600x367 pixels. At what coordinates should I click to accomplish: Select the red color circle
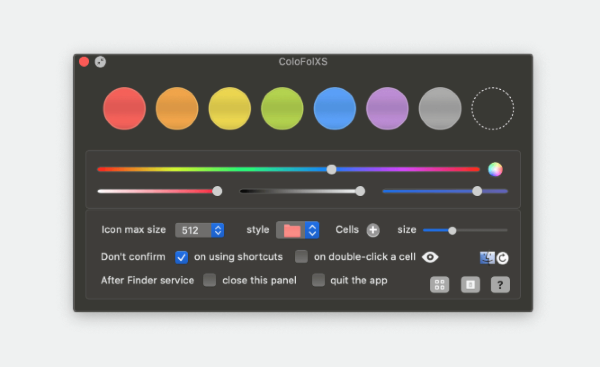[124, 108]
